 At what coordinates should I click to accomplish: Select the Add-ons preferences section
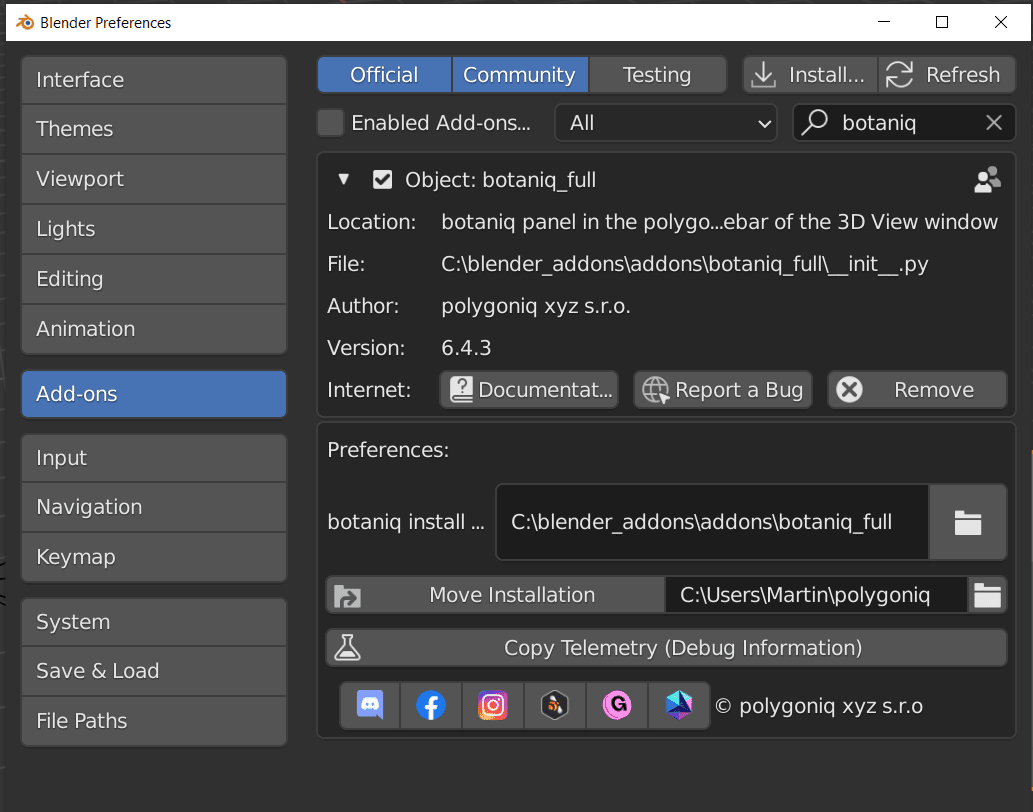(x=154, y=394)
